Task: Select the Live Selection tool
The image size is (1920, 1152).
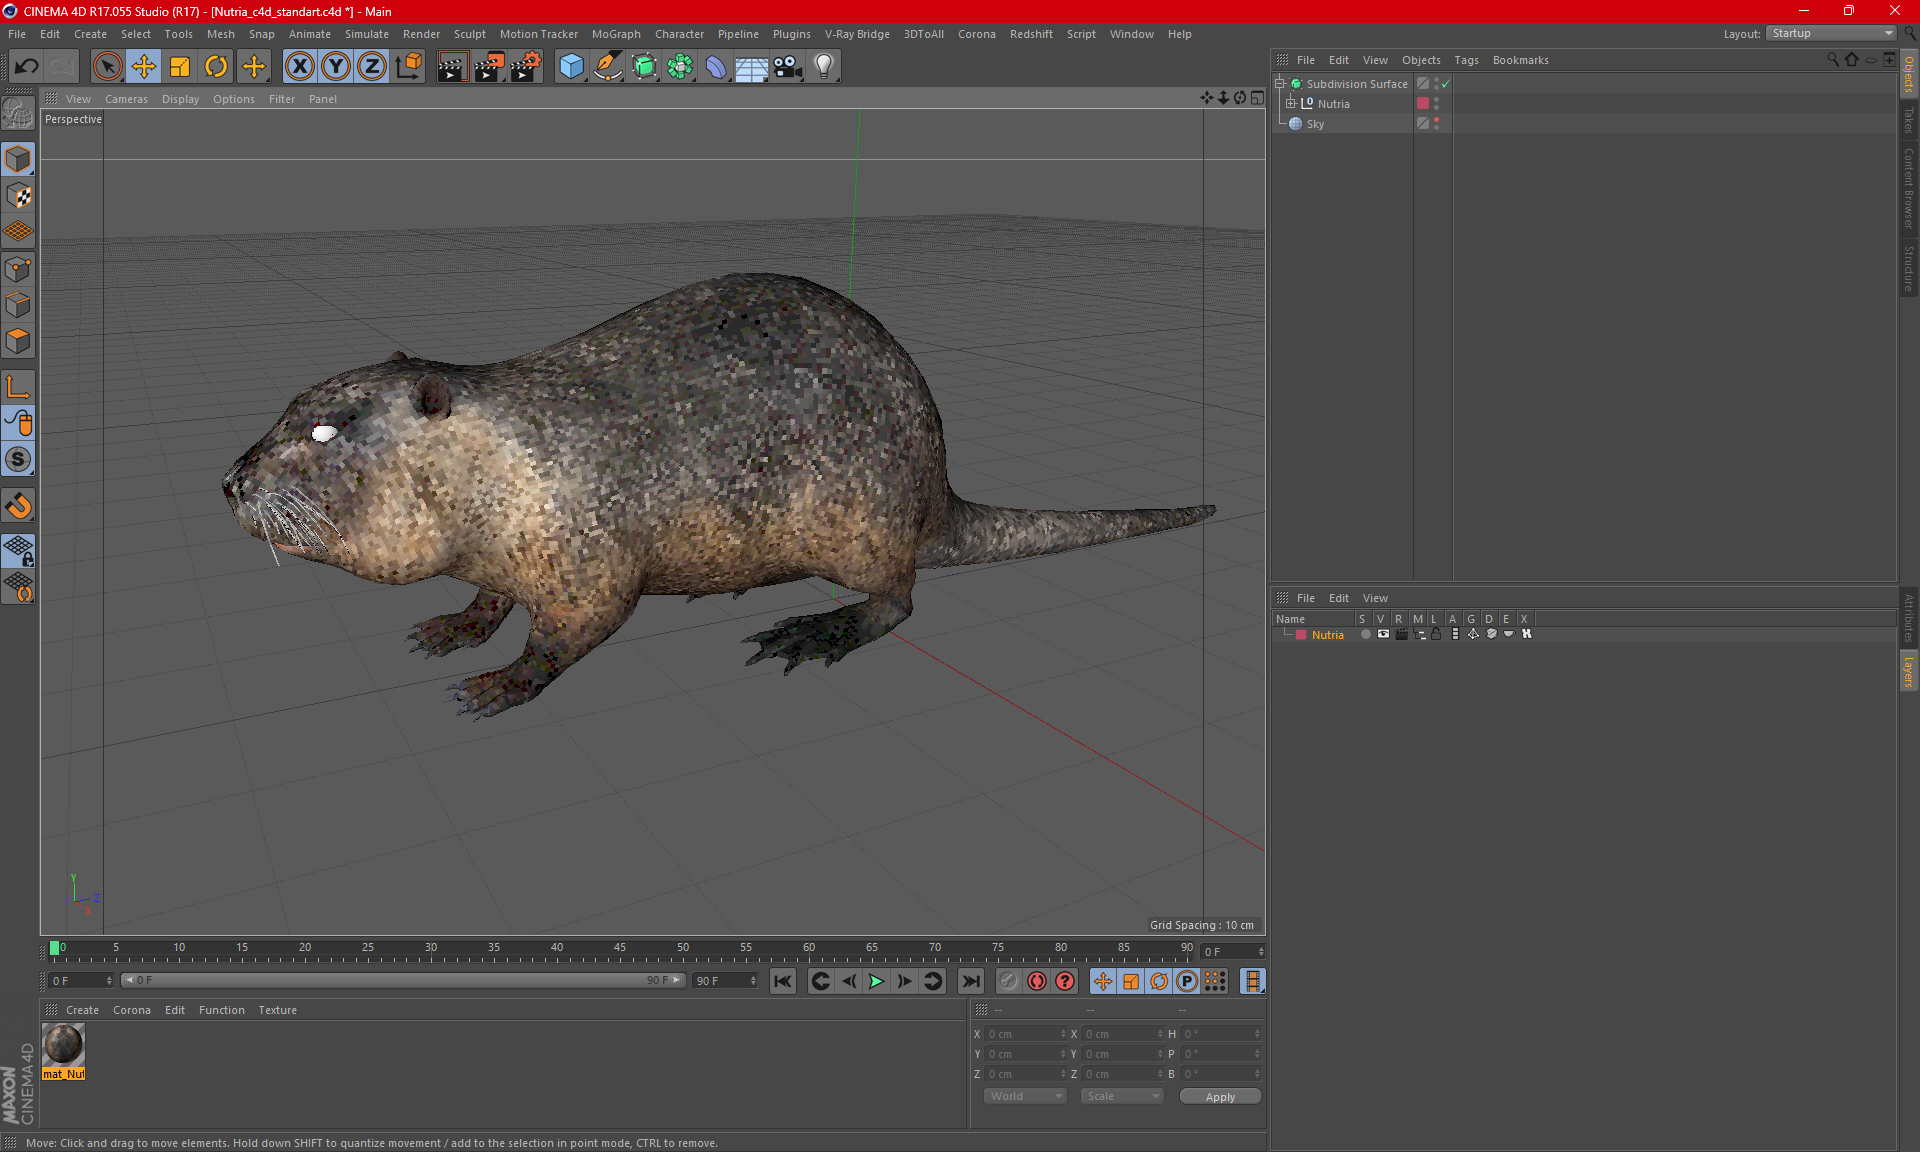Action: point(107,67)
